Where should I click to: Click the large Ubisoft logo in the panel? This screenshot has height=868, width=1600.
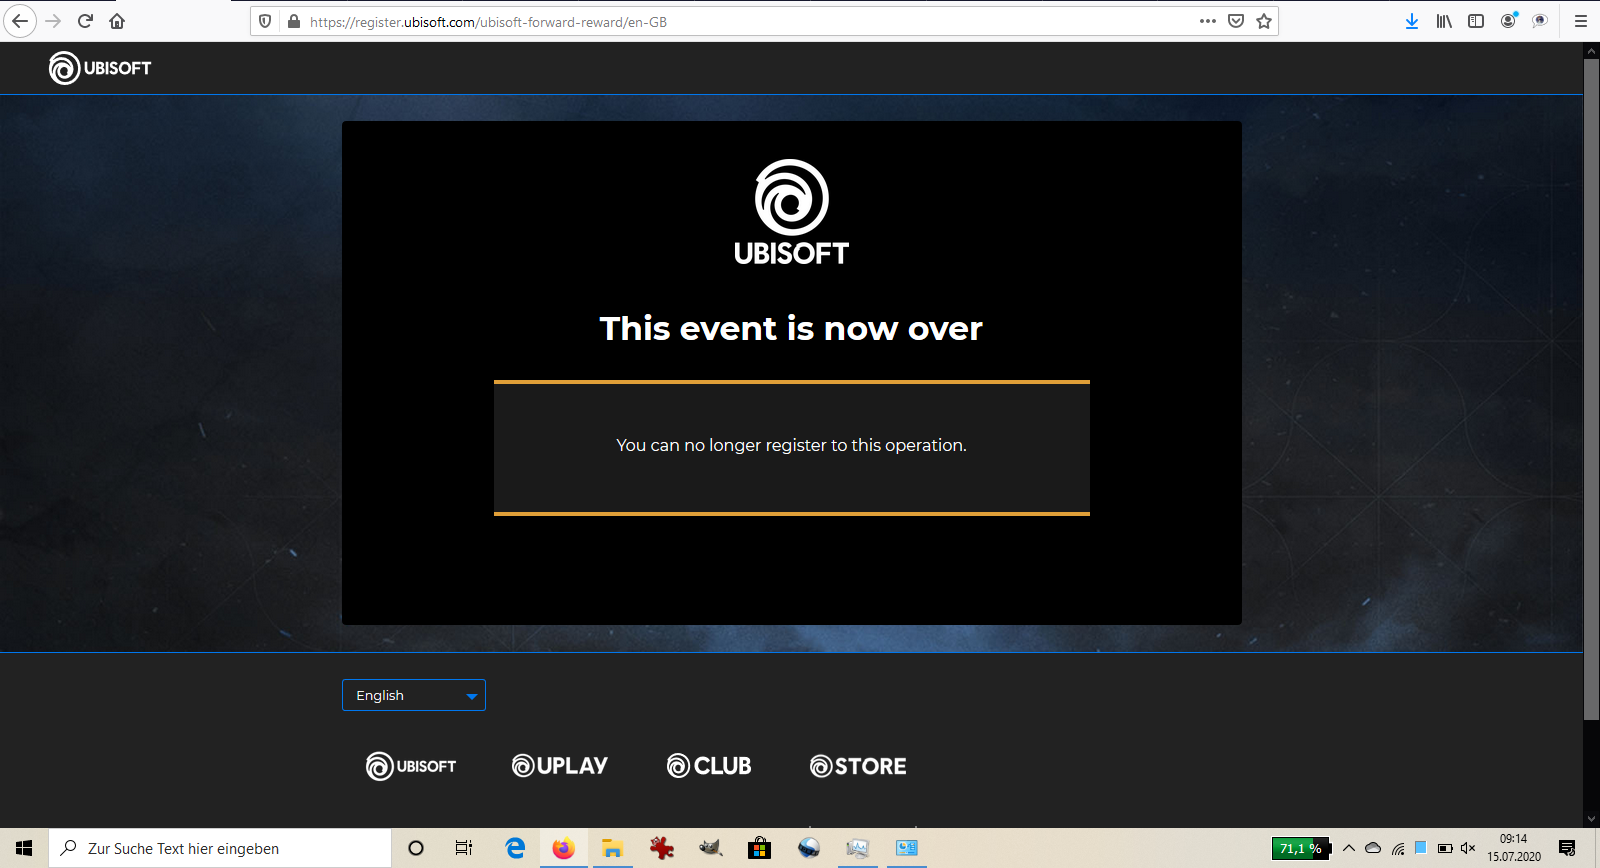[791, 212]
